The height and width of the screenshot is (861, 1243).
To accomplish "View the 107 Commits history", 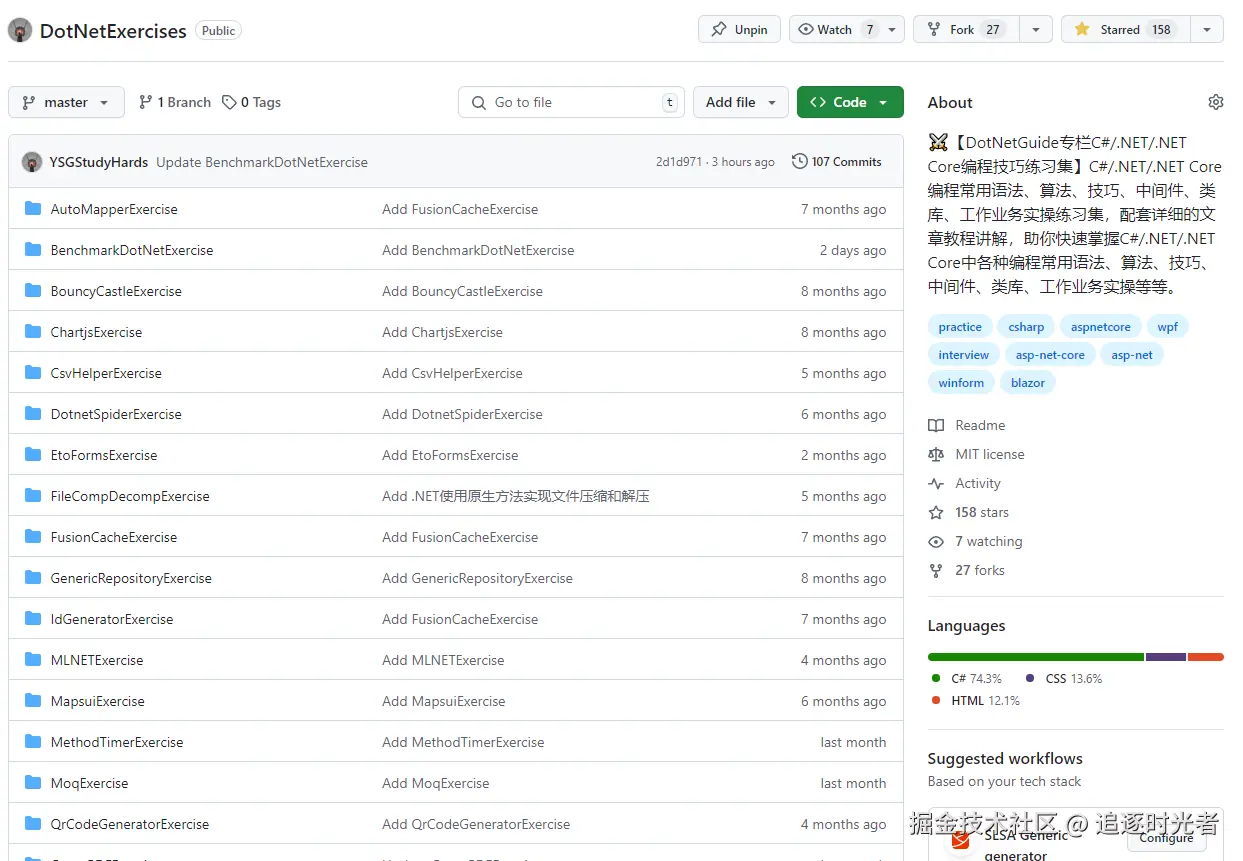I will click(836, 162).
